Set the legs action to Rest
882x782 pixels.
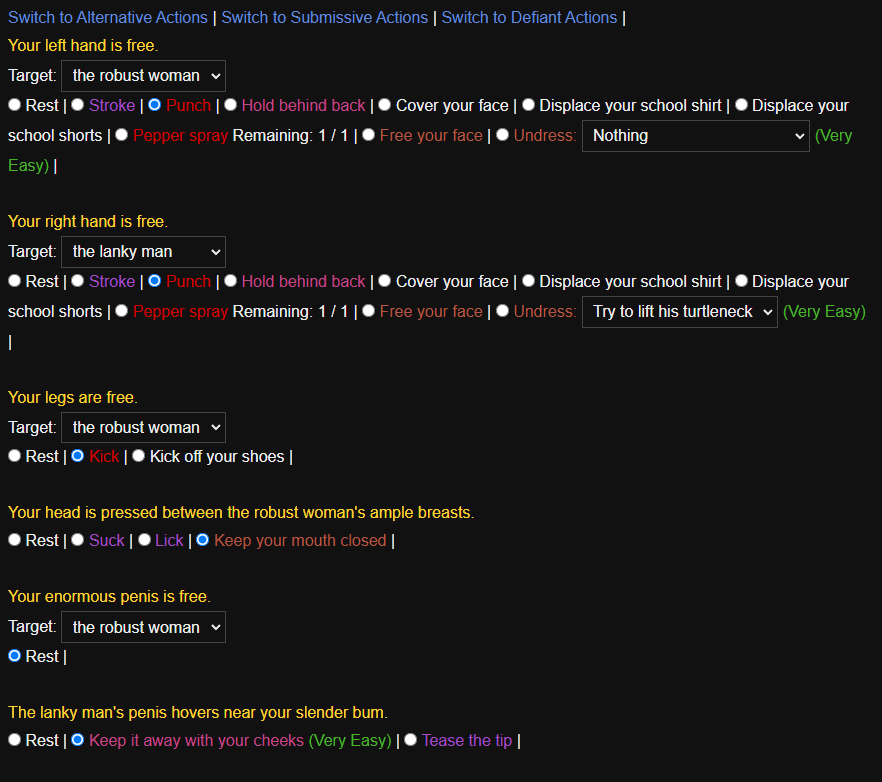coord(15,456)
